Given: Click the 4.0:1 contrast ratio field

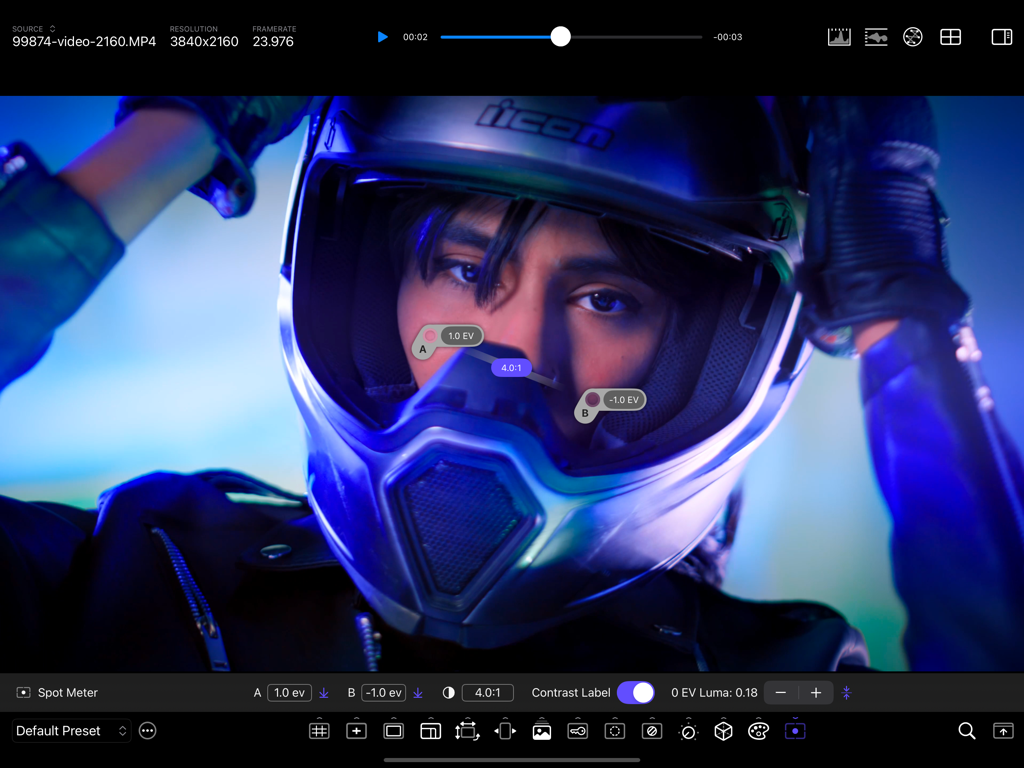Looking at the screenshot, I should tap(487, 692).
